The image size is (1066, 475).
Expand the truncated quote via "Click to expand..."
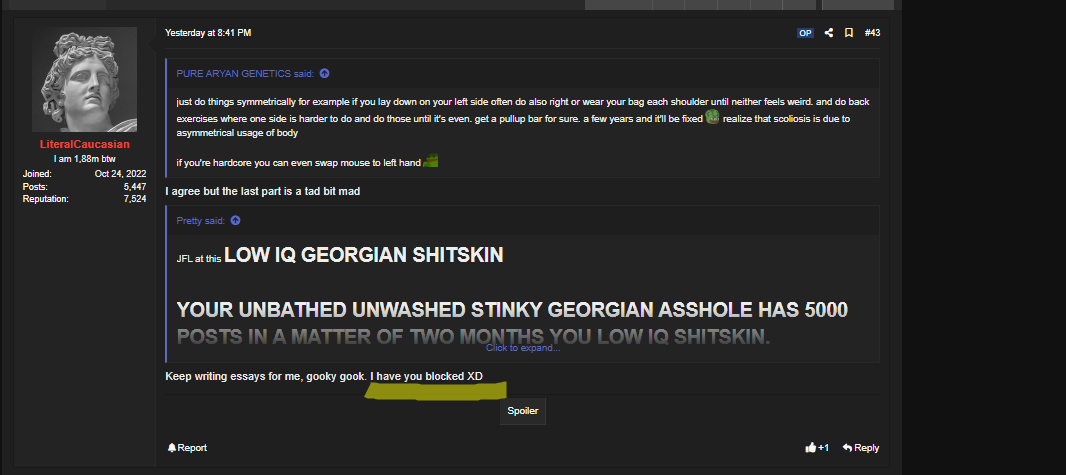(523, 348)
